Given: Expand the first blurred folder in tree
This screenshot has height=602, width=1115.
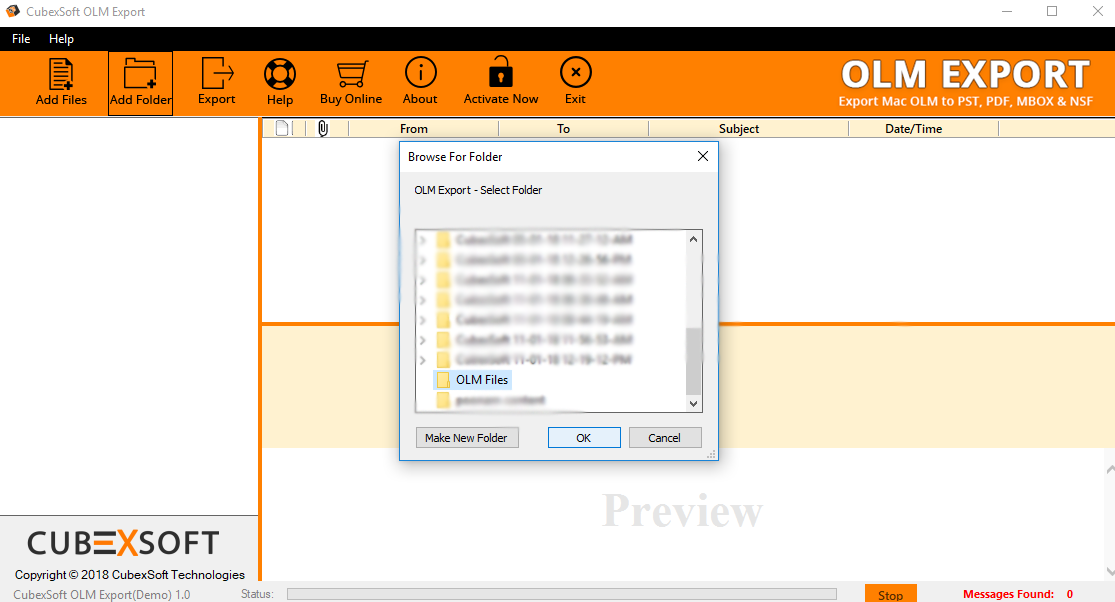Looking at the screenshot, I should (x=422, y=240).
